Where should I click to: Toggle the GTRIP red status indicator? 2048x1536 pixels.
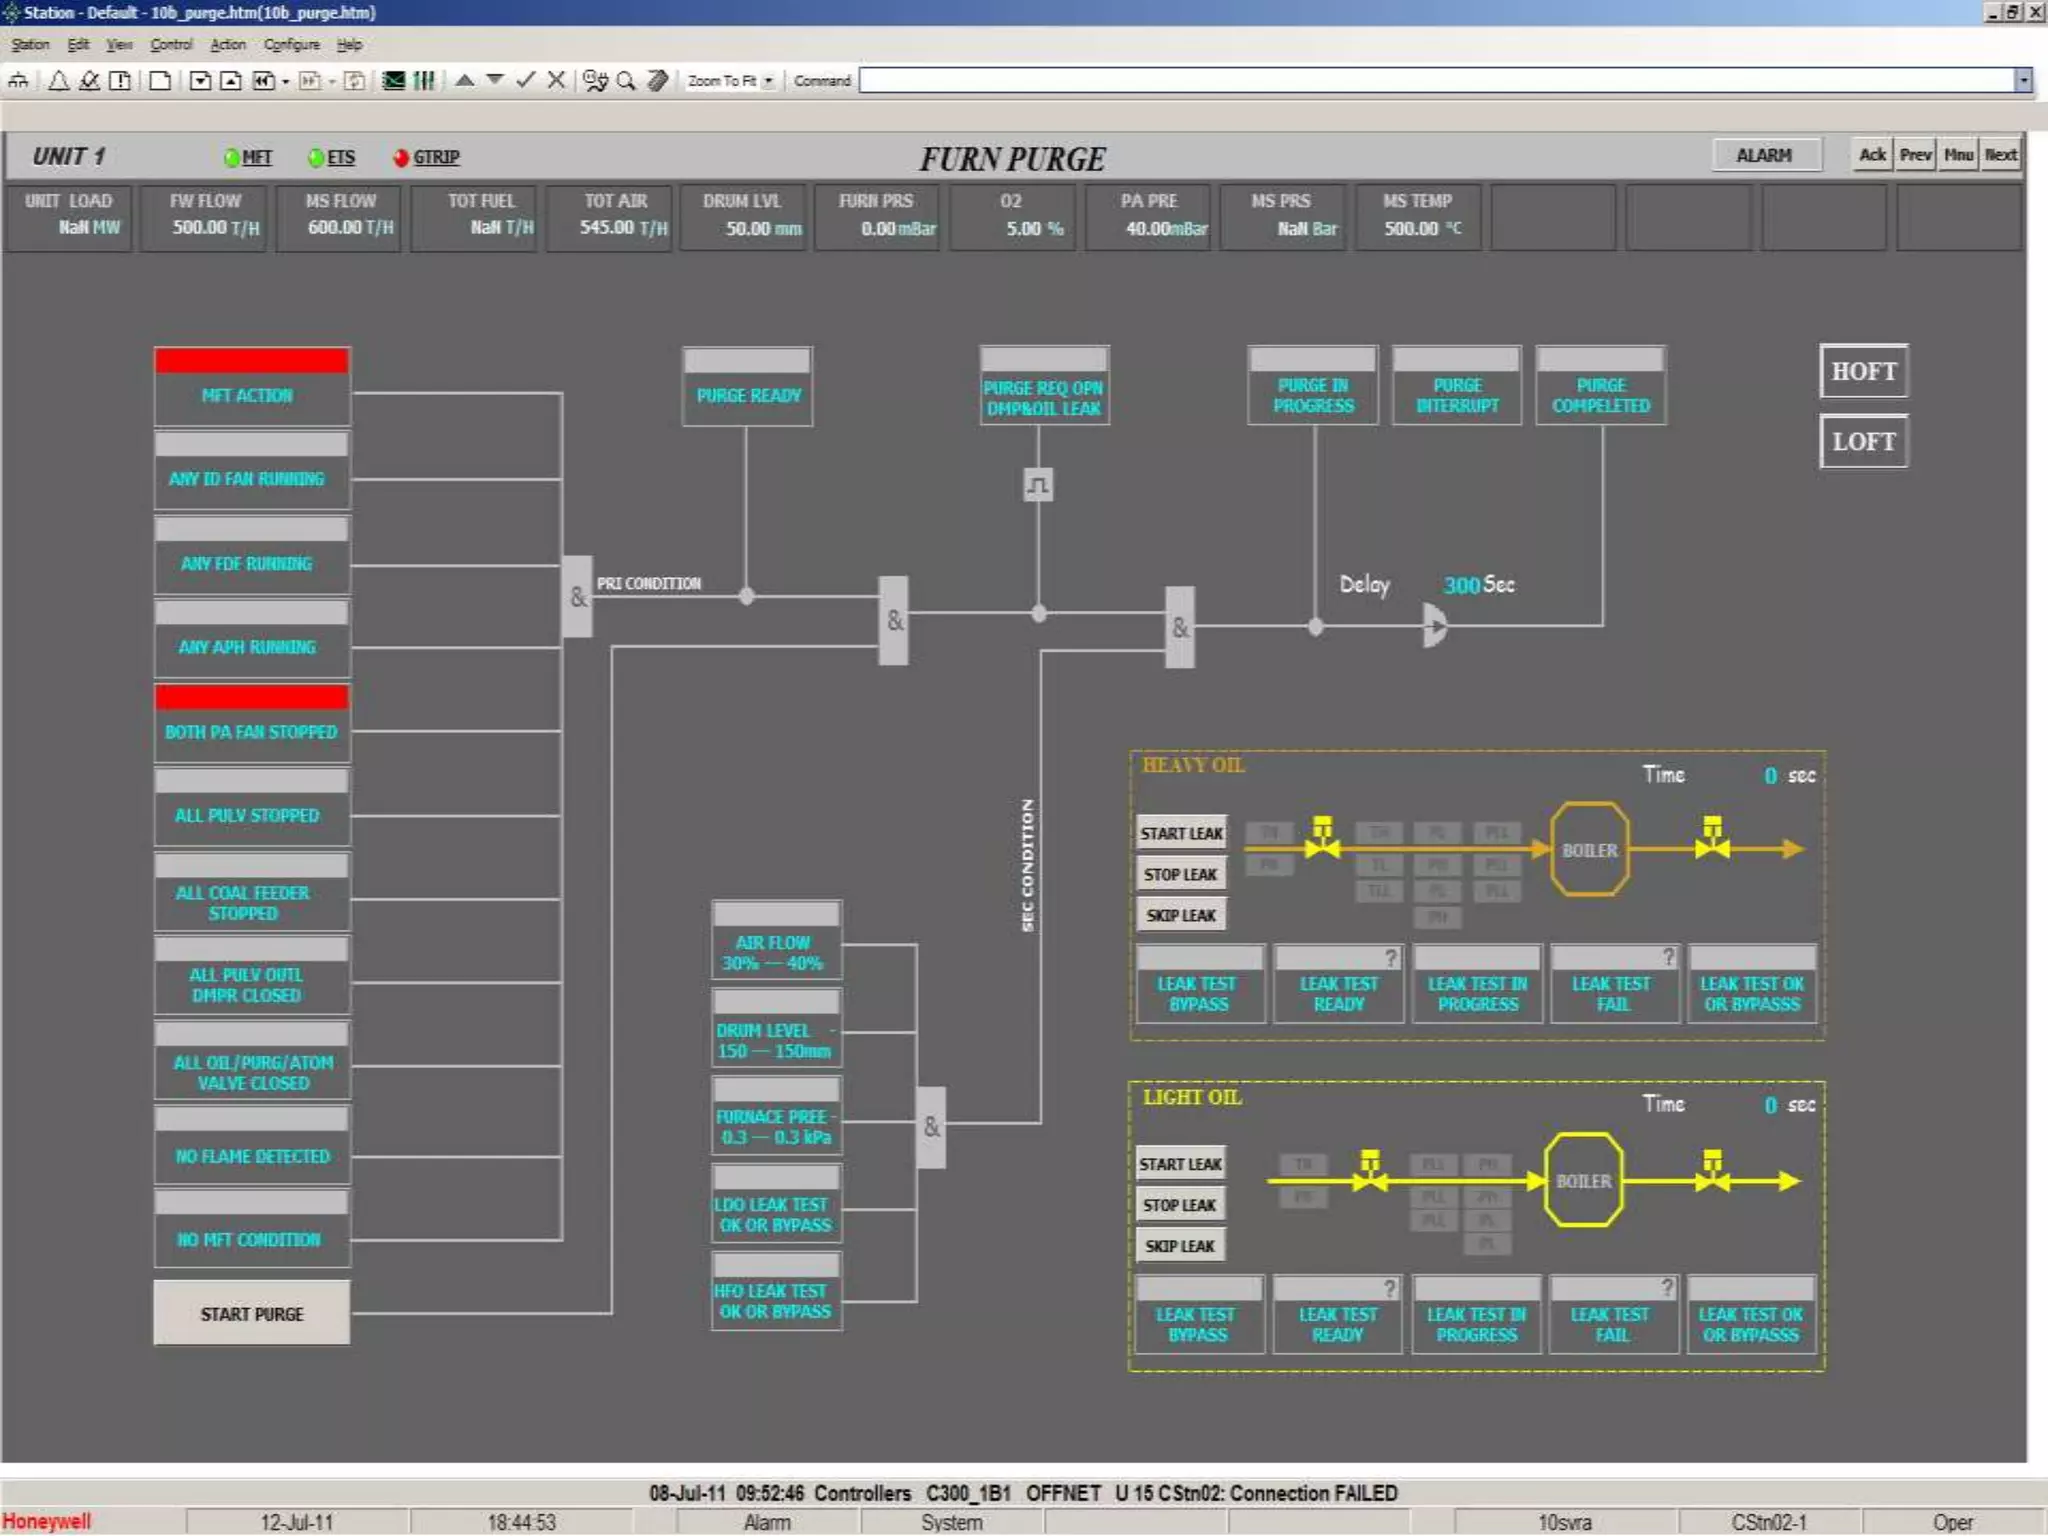point(401,157)
